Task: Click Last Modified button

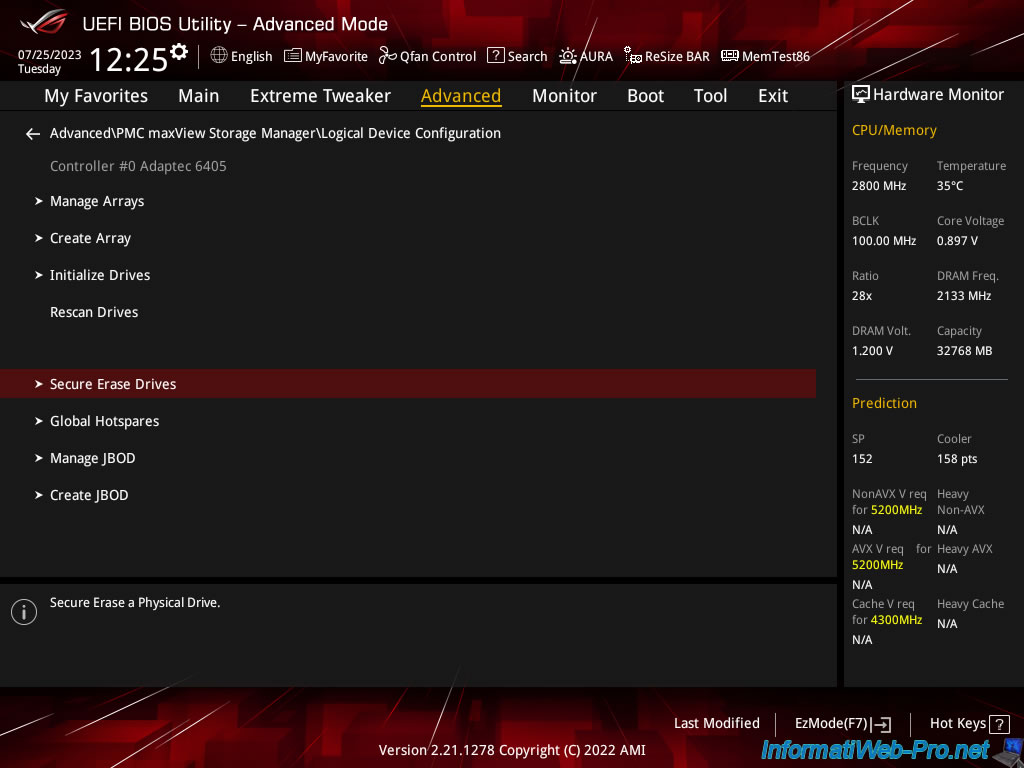Action: point(716,724)
